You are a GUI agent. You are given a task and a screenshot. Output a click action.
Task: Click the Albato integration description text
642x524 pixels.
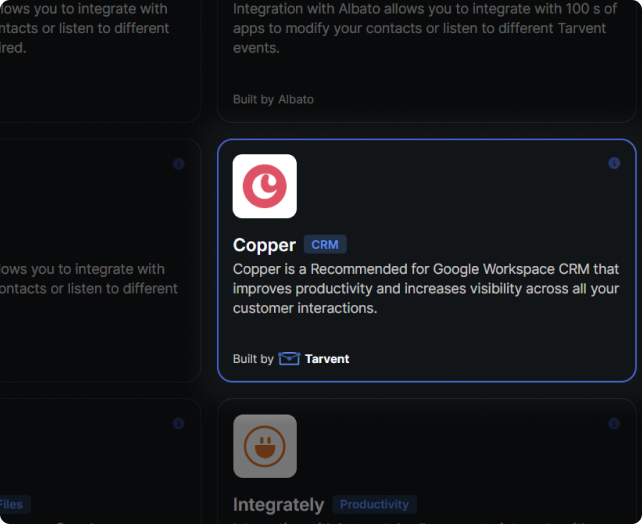click(x=420, y=28)
